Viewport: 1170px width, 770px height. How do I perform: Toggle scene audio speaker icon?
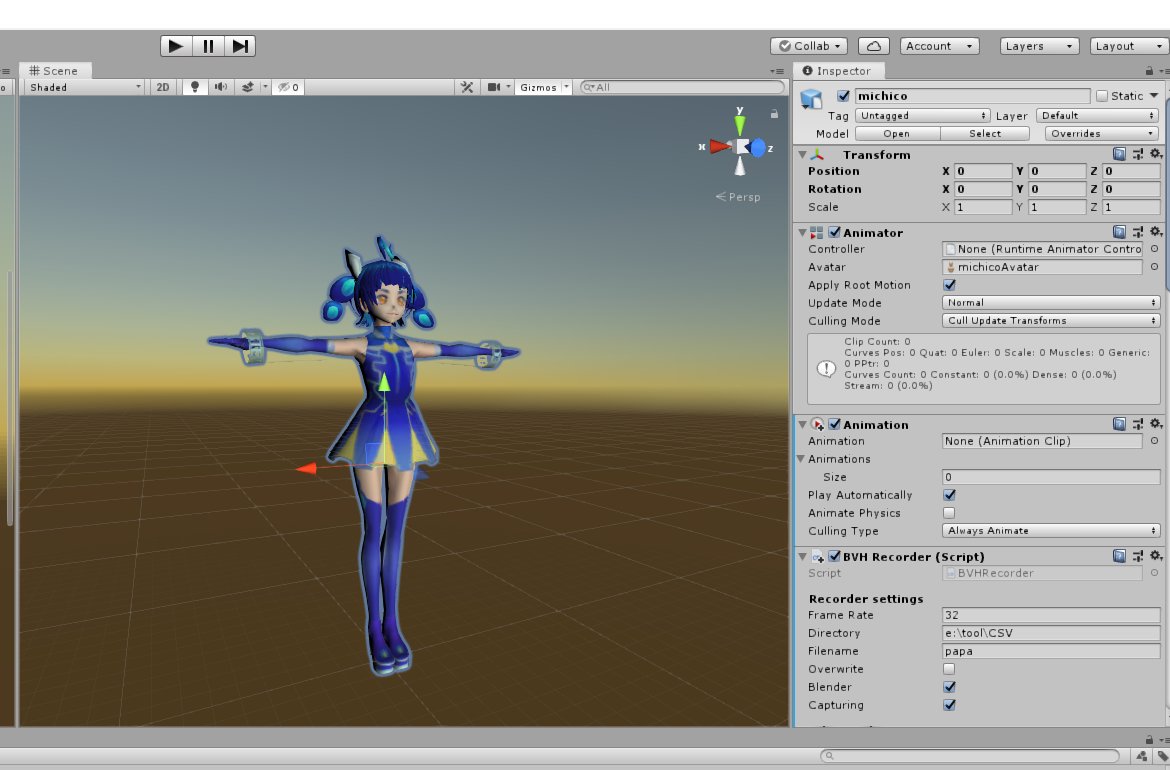(x=221, y=87)
